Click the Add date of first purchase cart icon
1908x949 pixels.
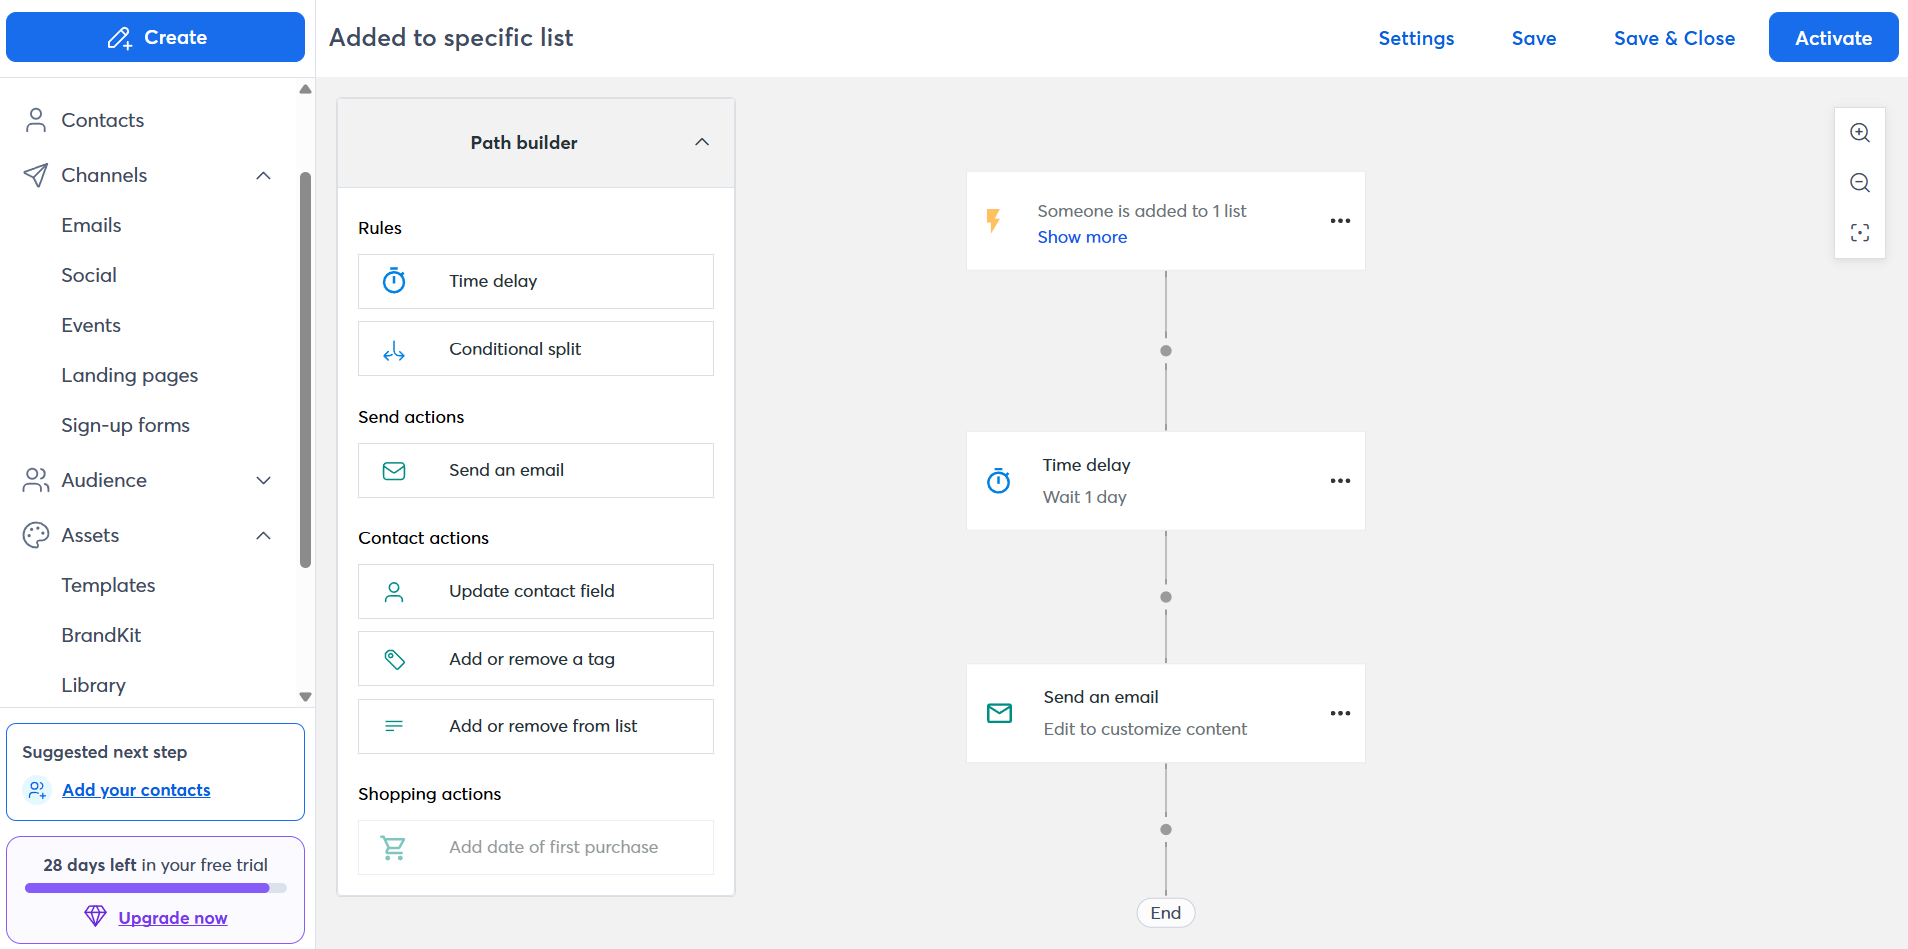[x=394, y=847]
